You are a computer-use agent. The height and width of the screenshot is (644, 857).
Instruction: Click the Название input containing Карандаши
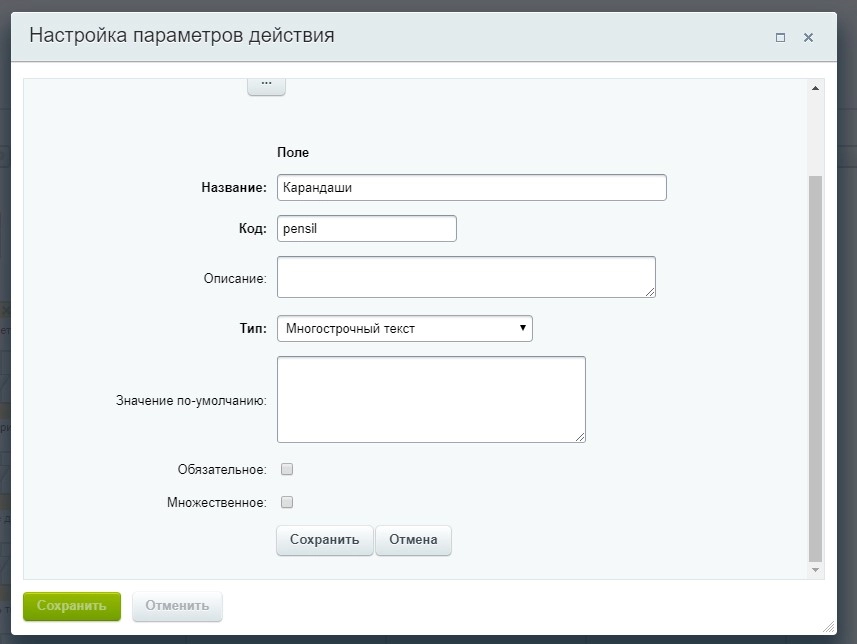click(470, 187)
